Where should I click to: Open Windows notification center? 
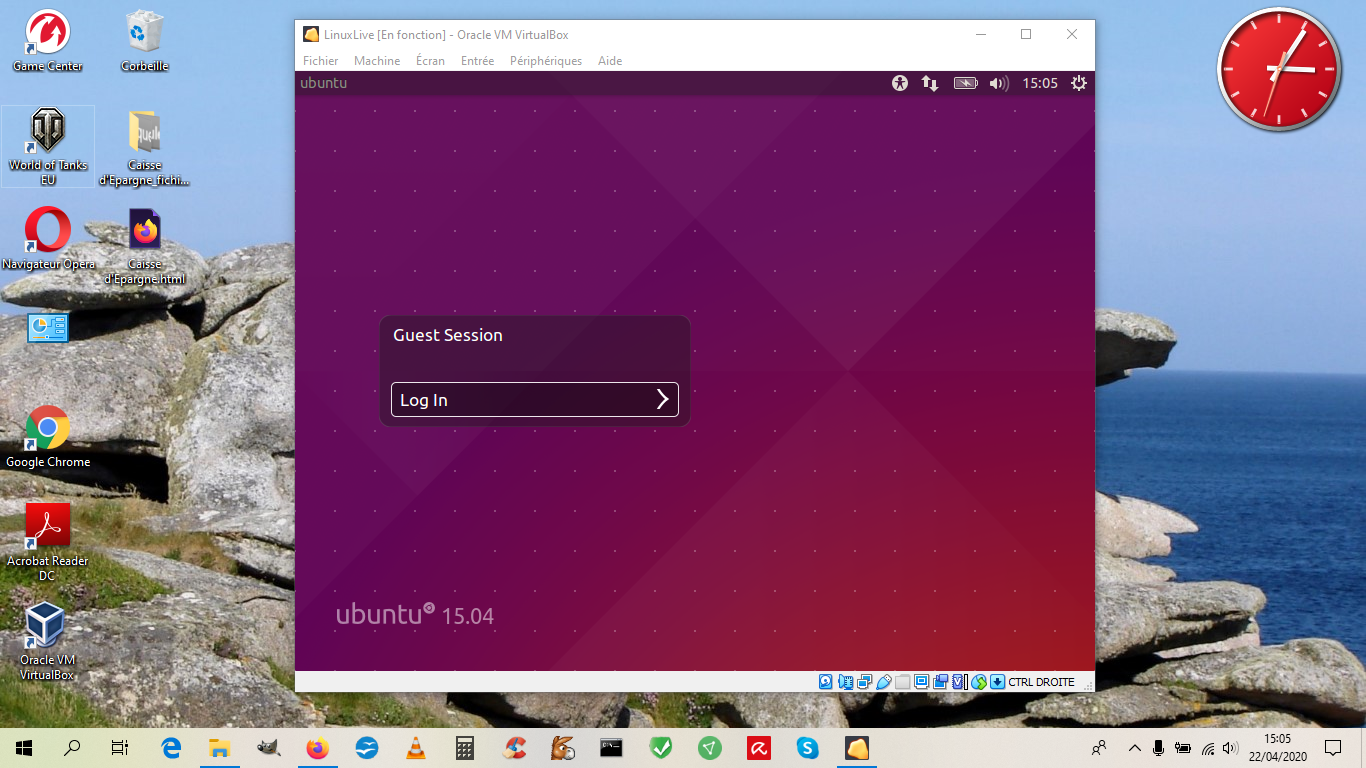(1332, 747)
